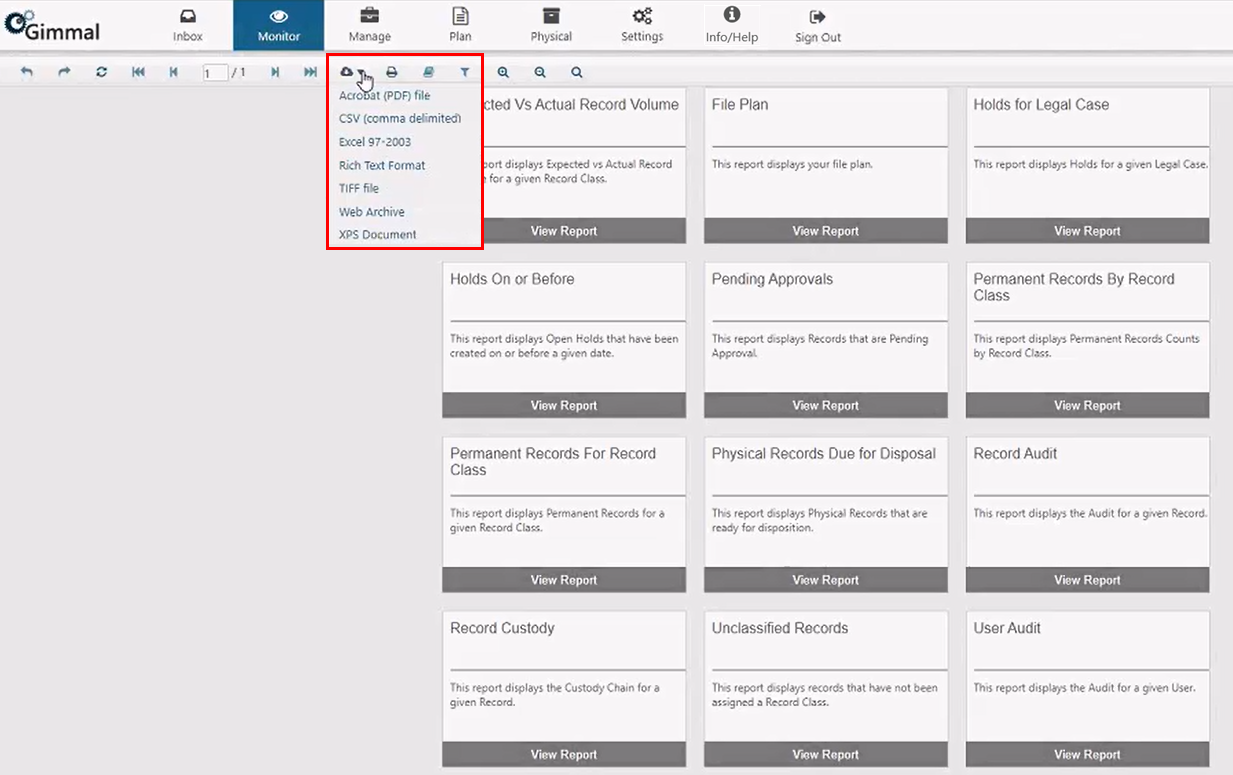Click the page number input field
Image resolution: width=1233 pixels, height=775 pixels.
click(x=214, y=73)
